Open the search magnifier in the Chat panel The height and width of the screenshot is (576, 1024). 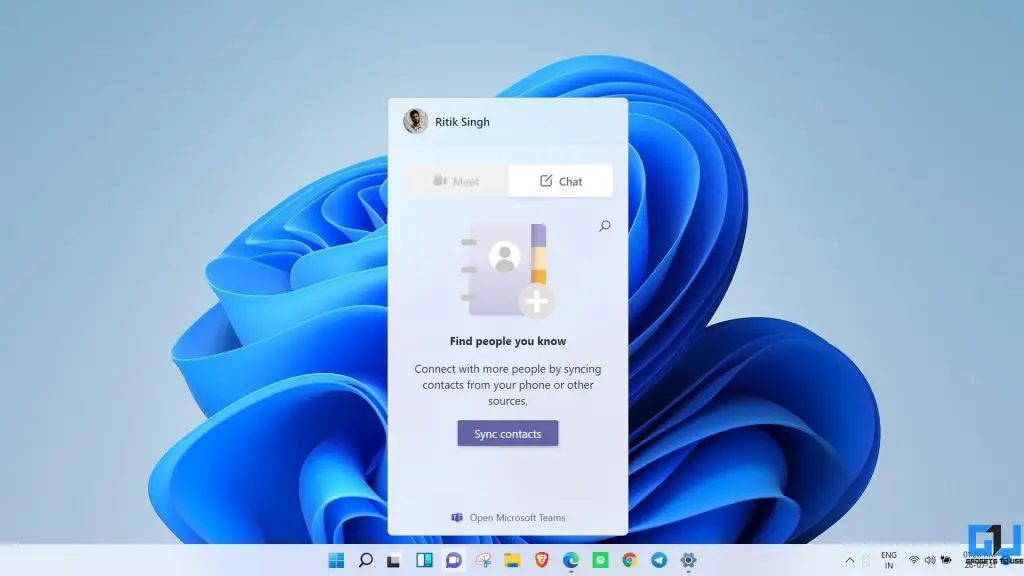(x=604, y=225)
